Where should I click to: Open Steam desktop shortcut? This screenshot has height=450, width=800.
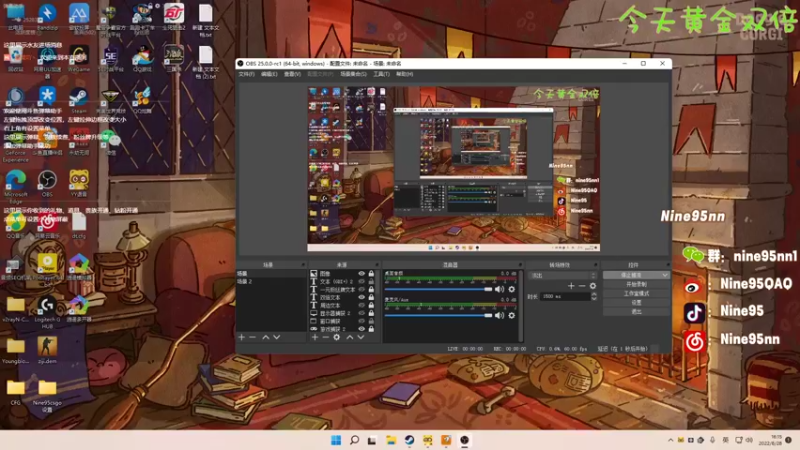(79, 99)
